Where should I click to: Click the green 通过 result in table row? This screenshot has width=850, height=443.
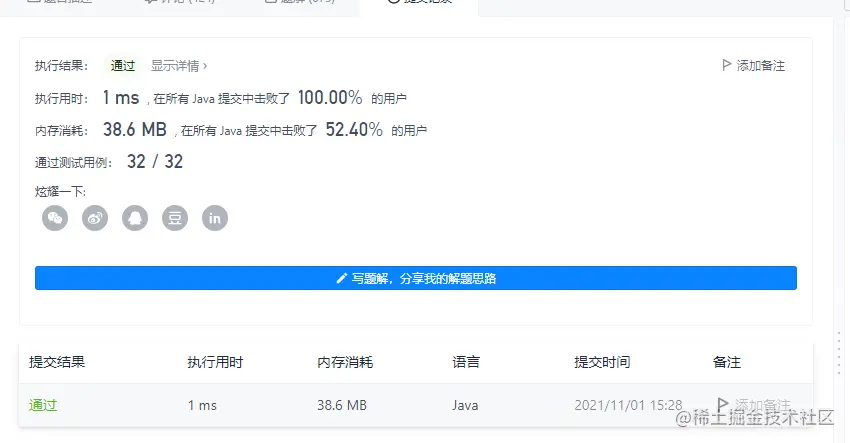[43, 405]
